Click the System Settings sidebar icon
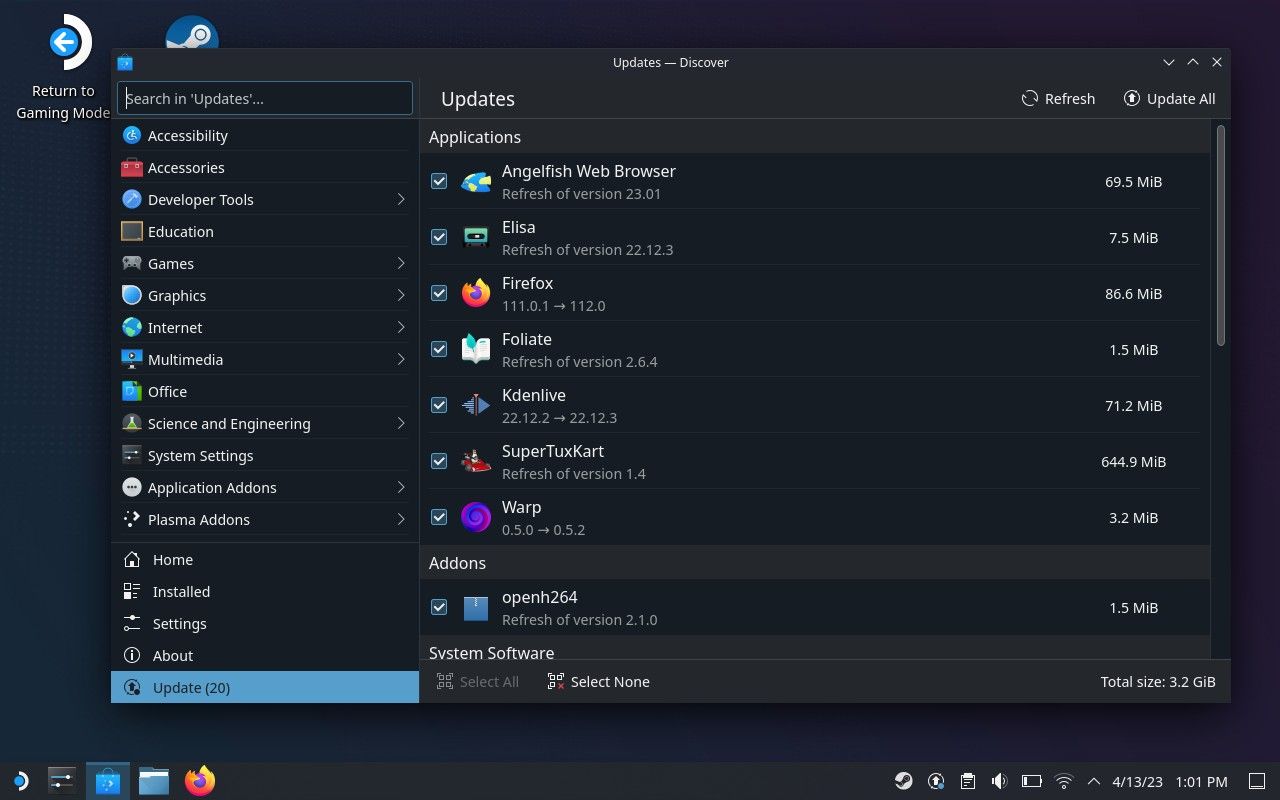The height and width of the screenshot is (800, 1280). click(x=132, y=456)
